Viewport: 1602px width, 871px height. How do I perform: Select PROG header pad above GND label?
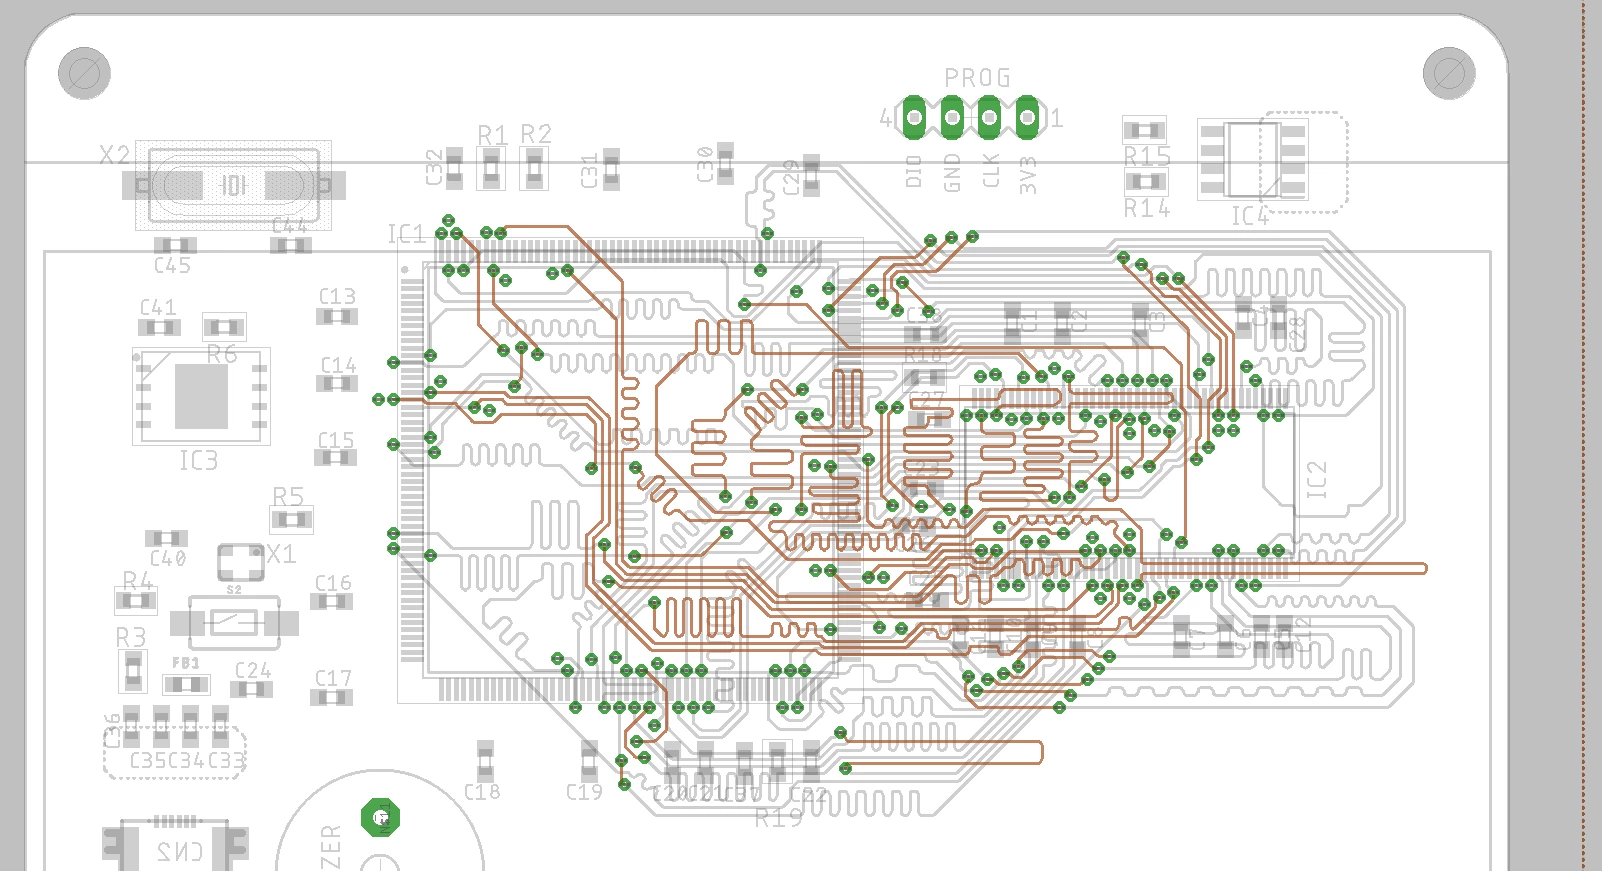951,118
